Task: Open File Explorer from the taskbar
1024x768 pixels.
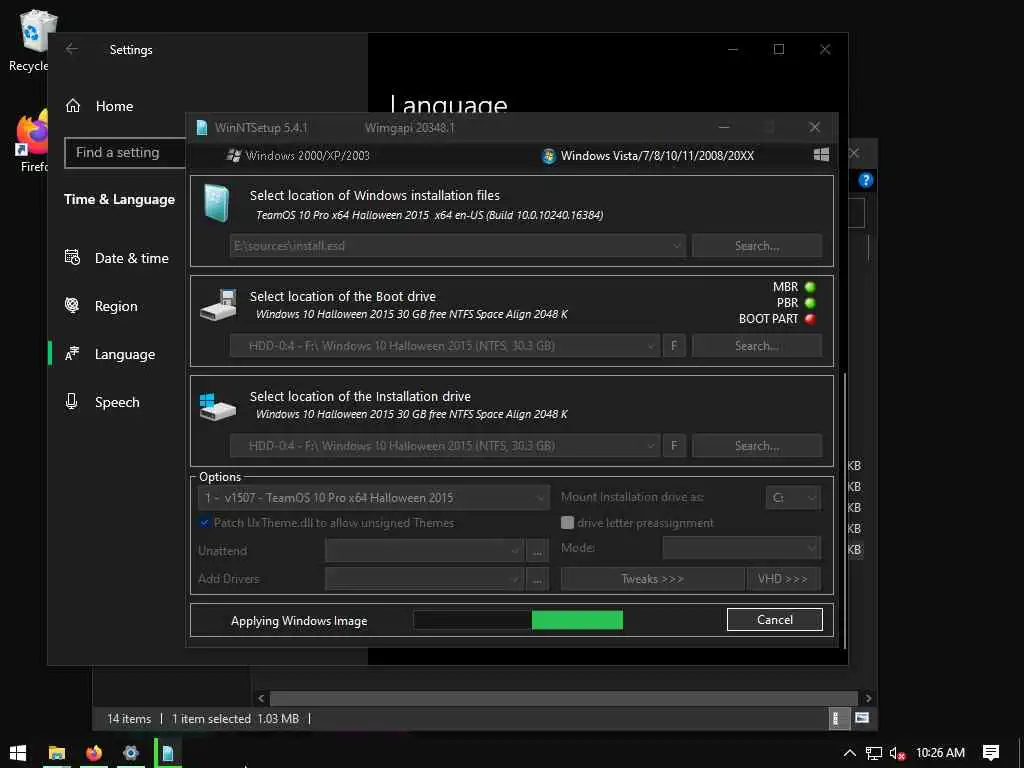Action: pos(57,753)
